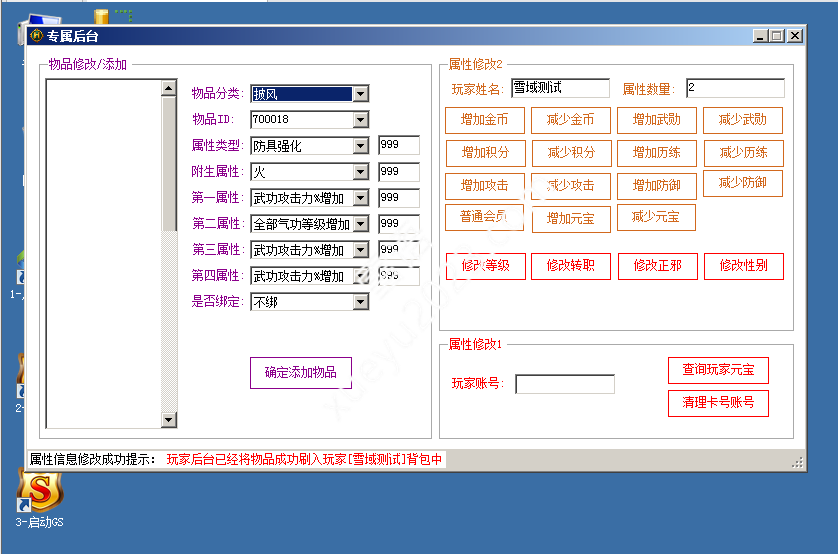Click the 减少金币 button
838x554 pixels.
click(x=571, y=120)
